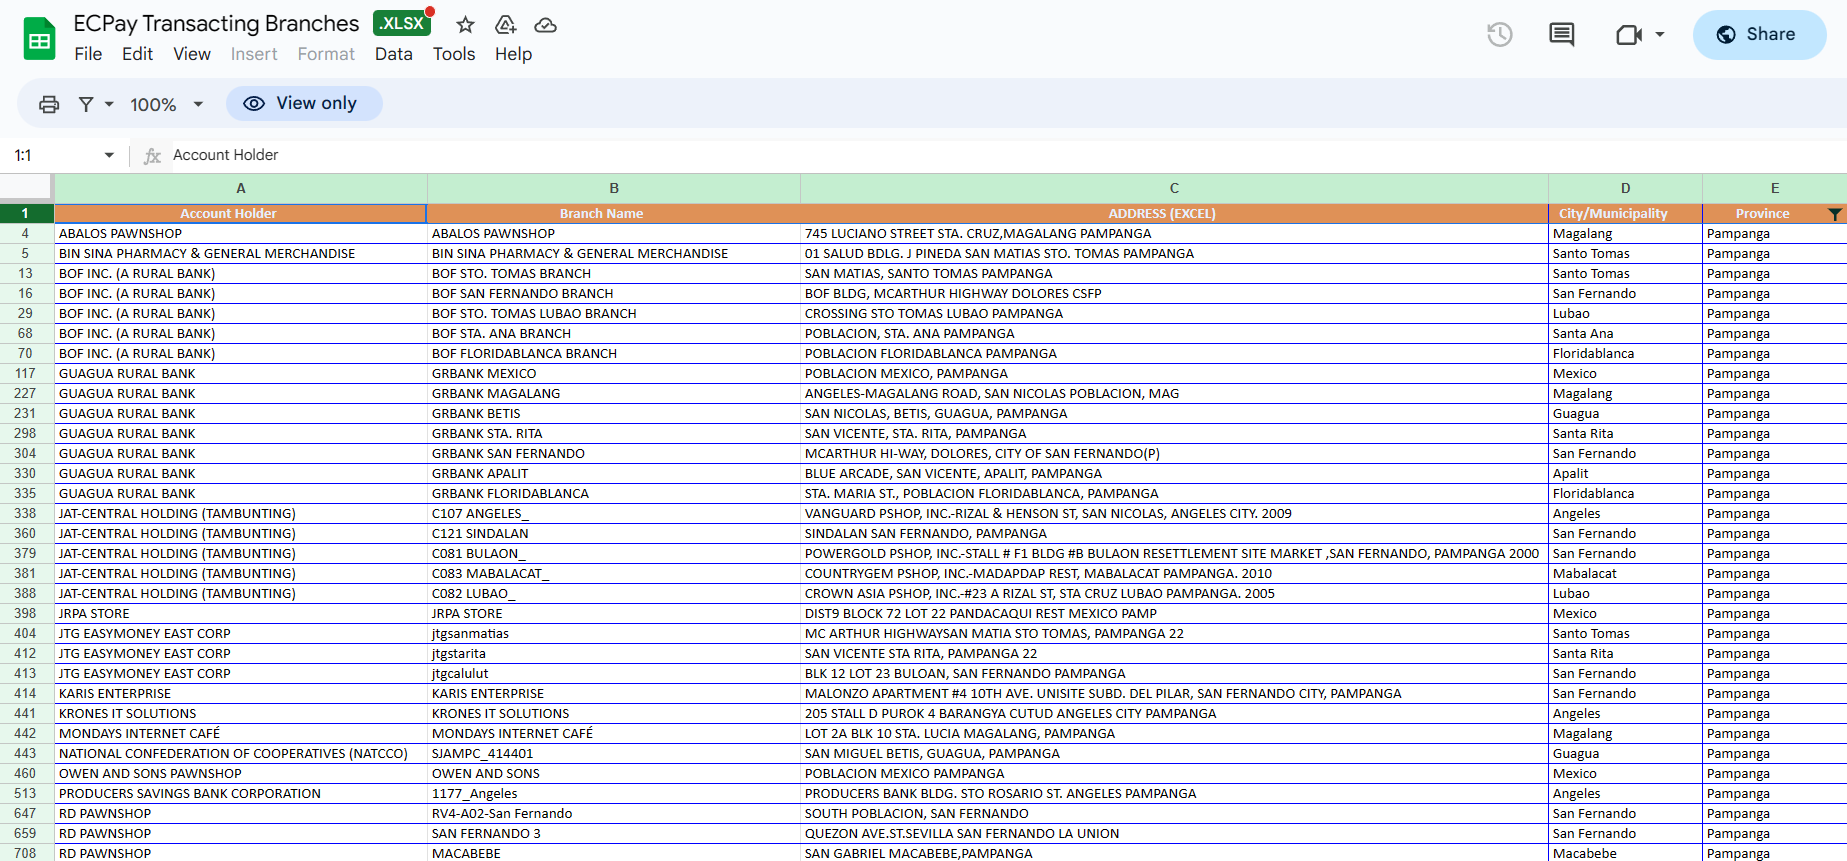Click the Mabalacat city cell
This screenshot has height=861, width=1847.
coord(1625,574)
